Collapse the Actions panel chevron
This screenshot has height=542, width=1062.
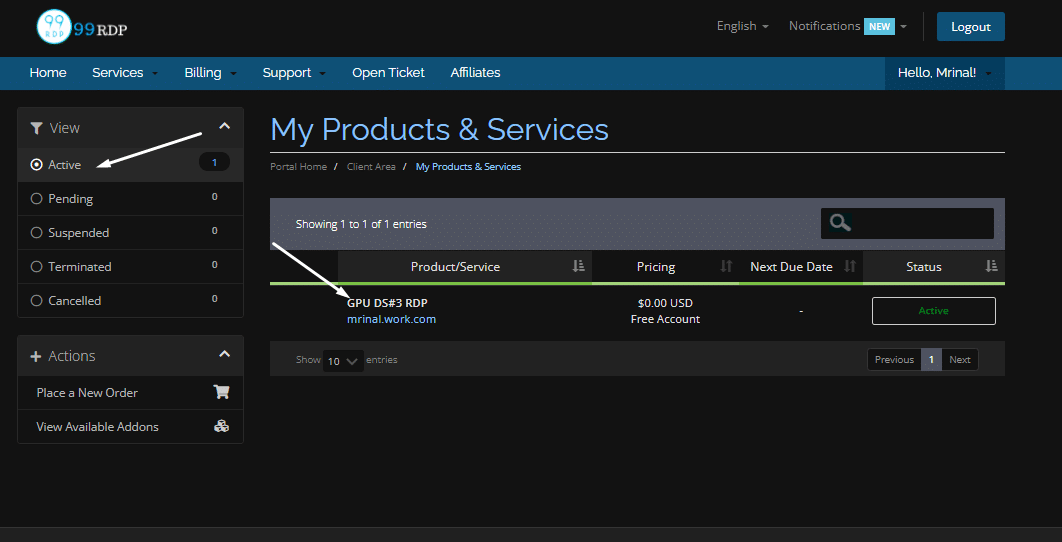click(224, 354)
